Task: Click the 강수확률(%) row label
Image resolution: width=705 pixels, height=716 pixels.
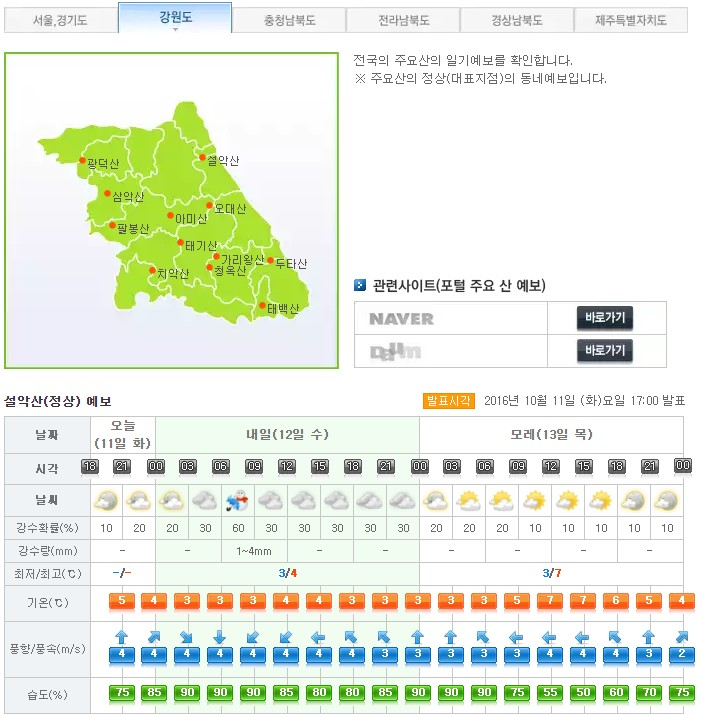Action: (47, 528)
